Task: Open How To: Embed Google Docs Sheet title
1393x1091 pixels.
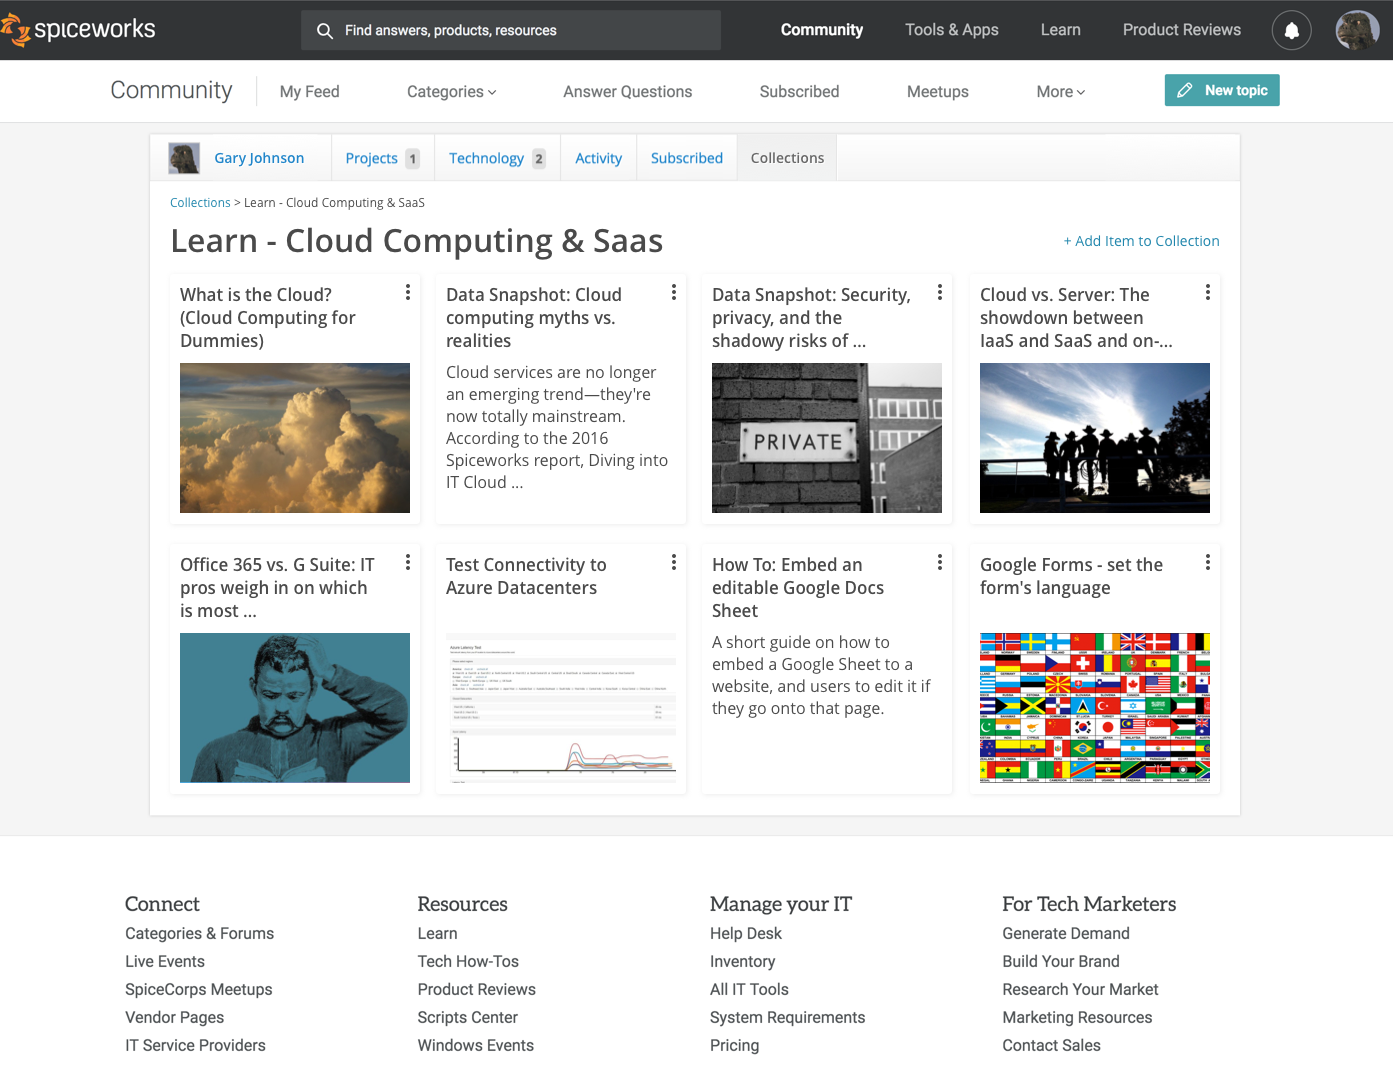Action: click(798, 588)
